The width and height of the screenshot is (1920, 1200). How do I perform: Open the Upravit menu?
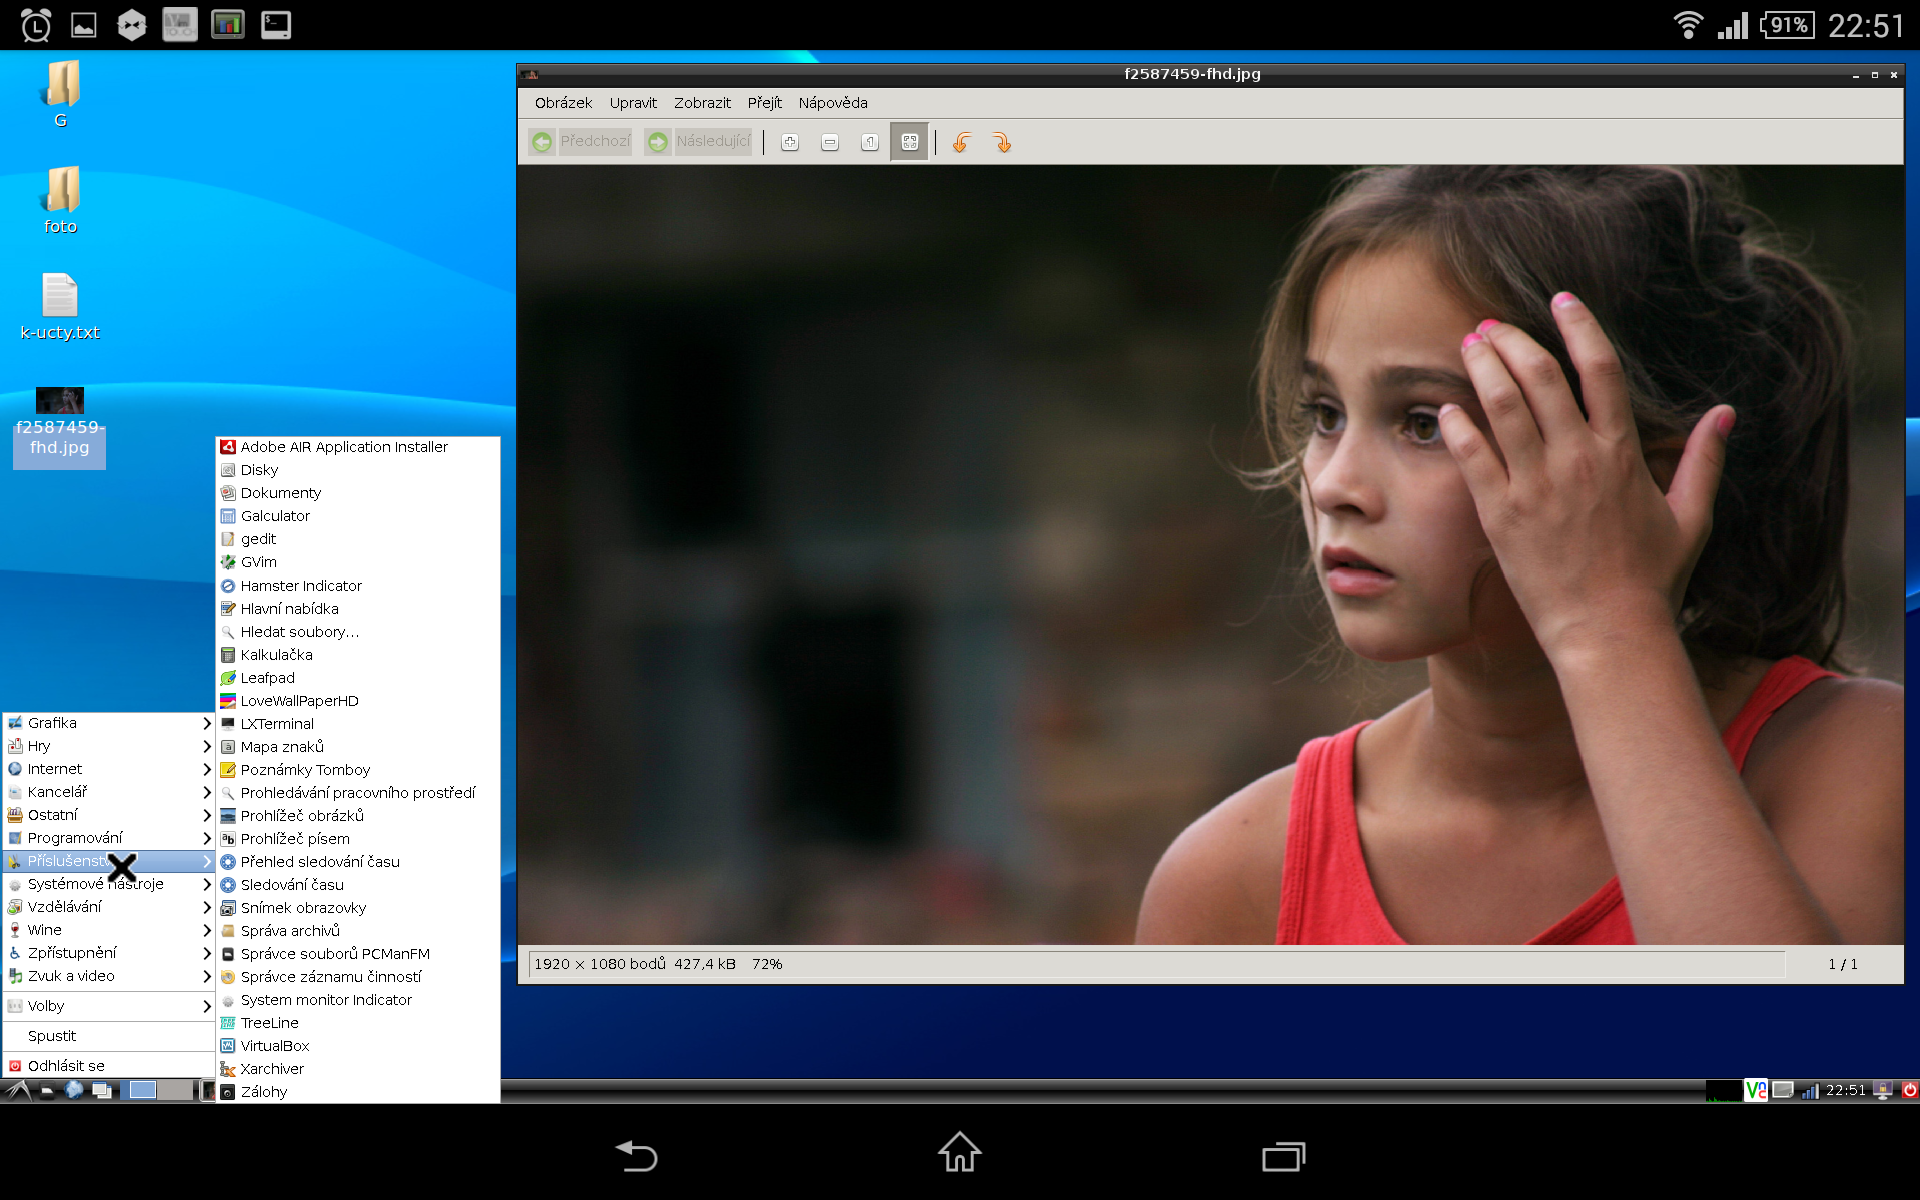tap(633, 103)
